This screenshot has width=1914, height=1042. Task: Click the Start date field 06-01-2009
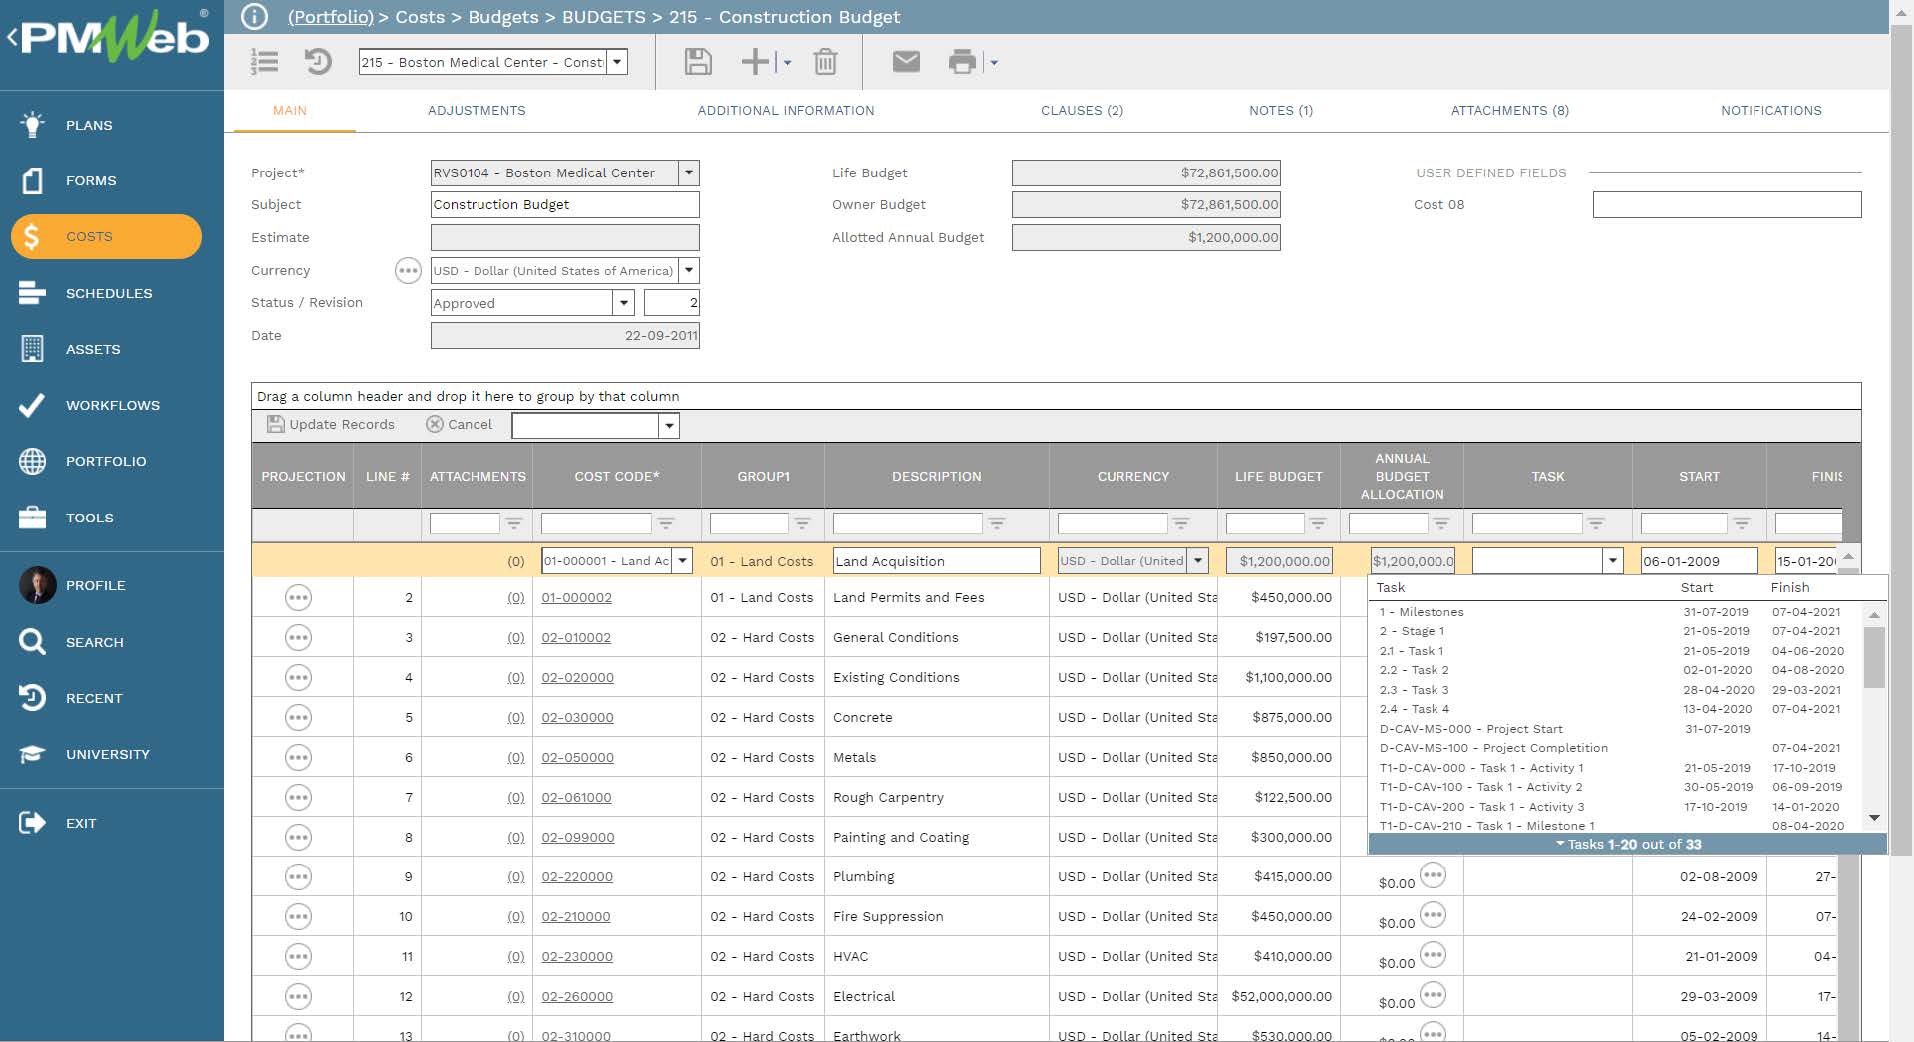1698,561
